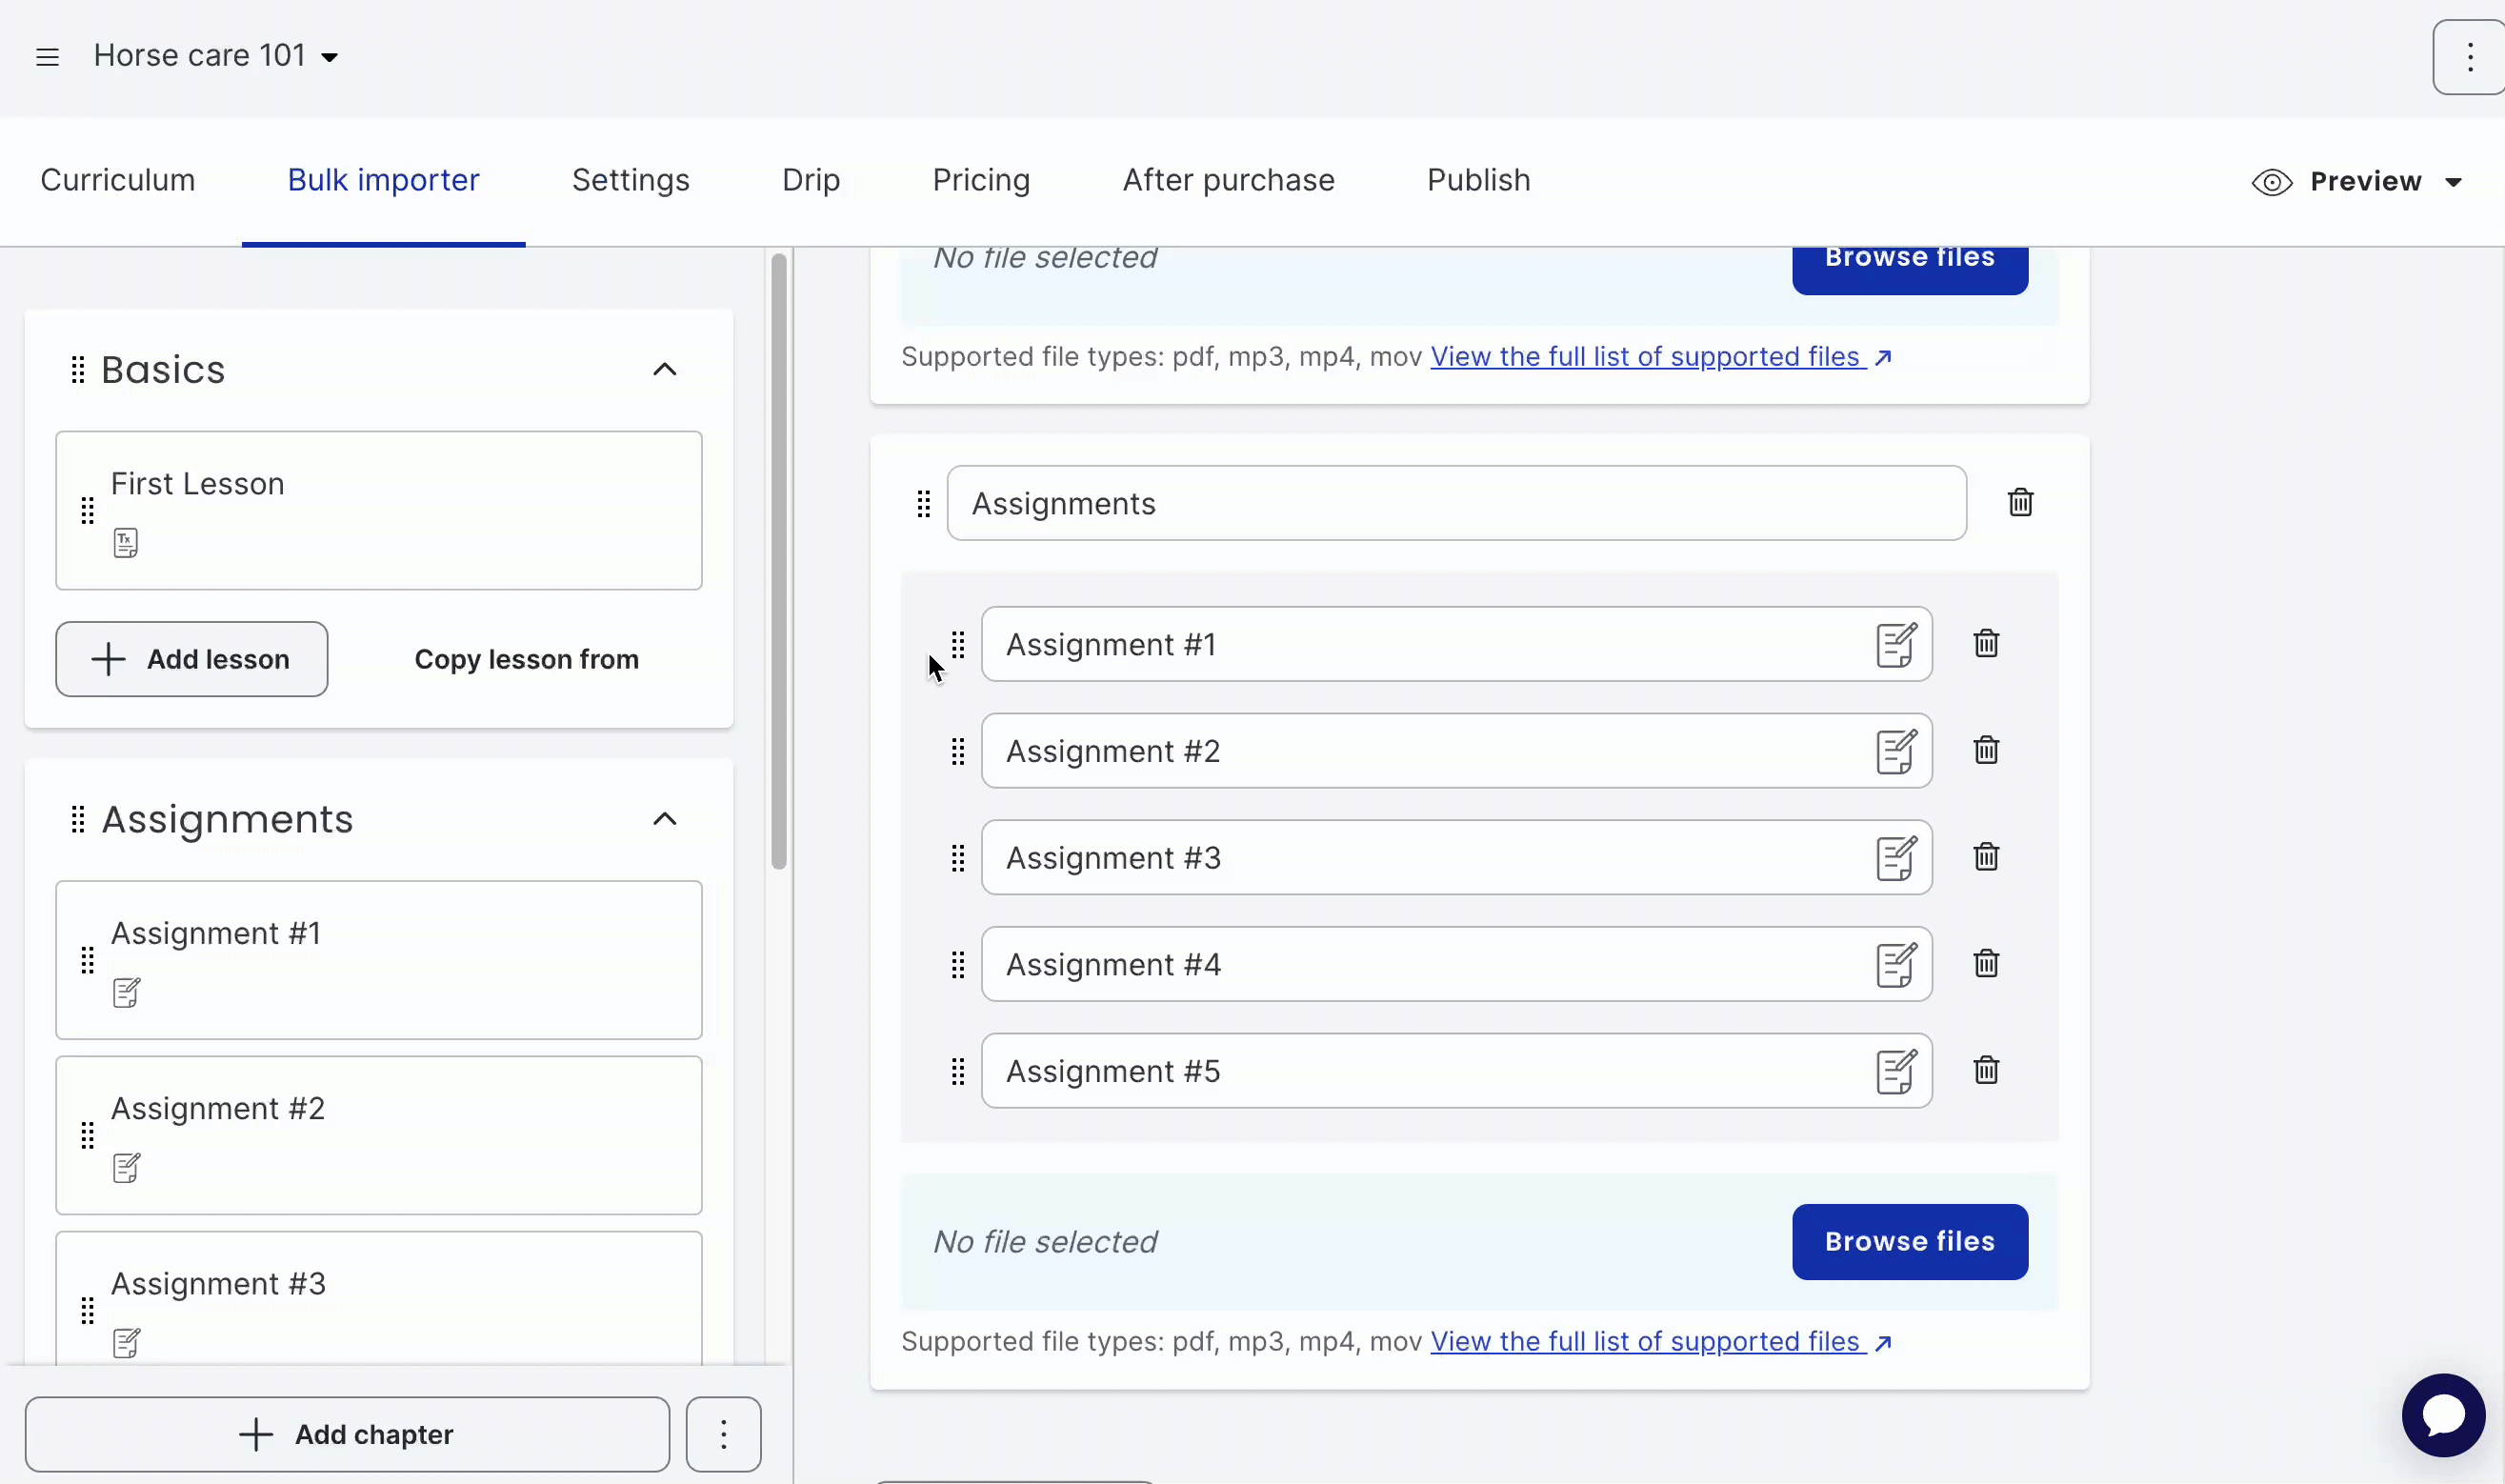Click the Preview eye icon
The width and height of the screenshot is (2505, 1484).
coord(2272,182)
